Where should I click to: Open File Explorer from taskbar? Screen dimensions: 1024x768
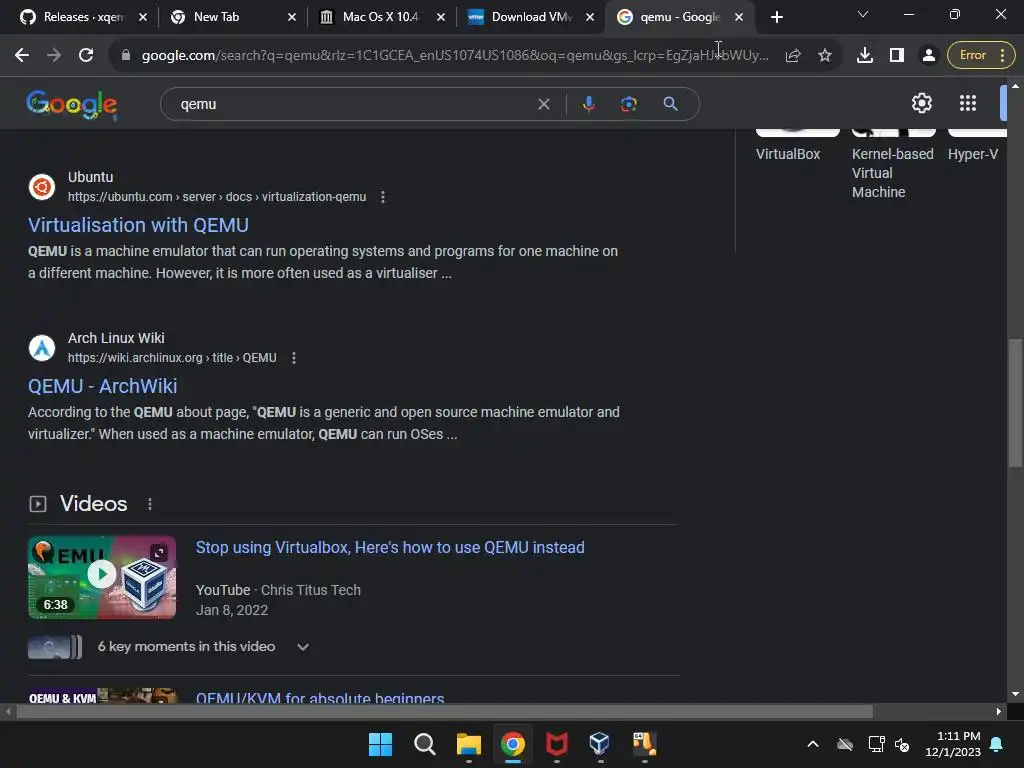tap(468, 744)
